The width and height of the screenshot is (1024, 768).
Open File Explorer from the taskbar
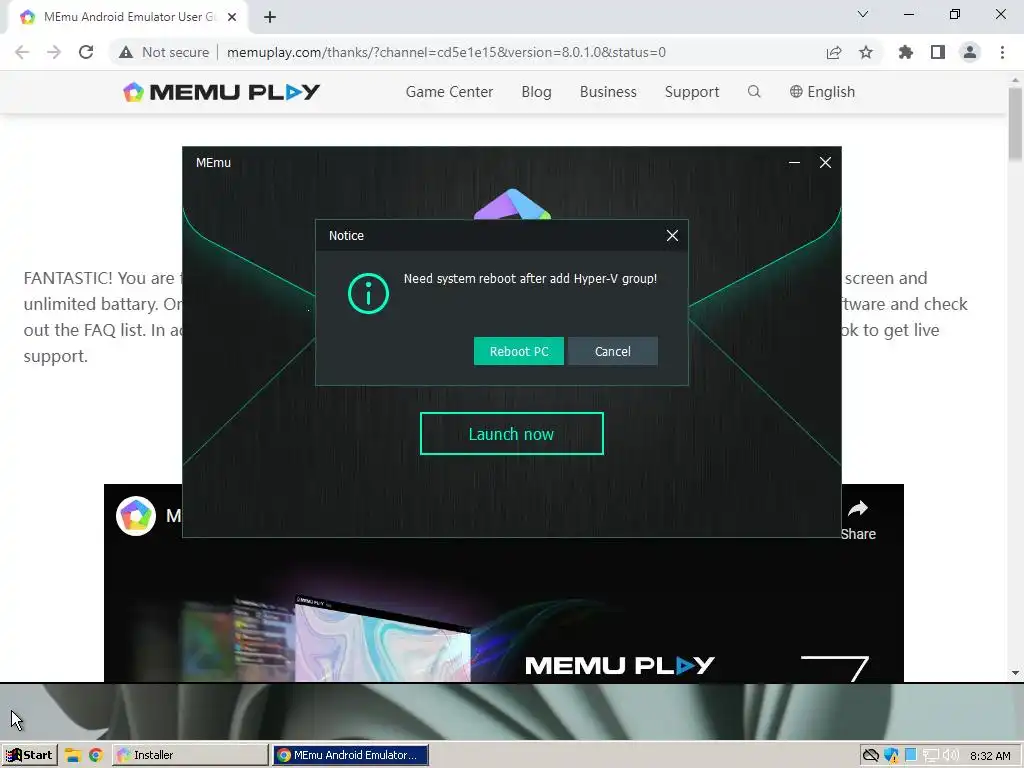[72, 756]
